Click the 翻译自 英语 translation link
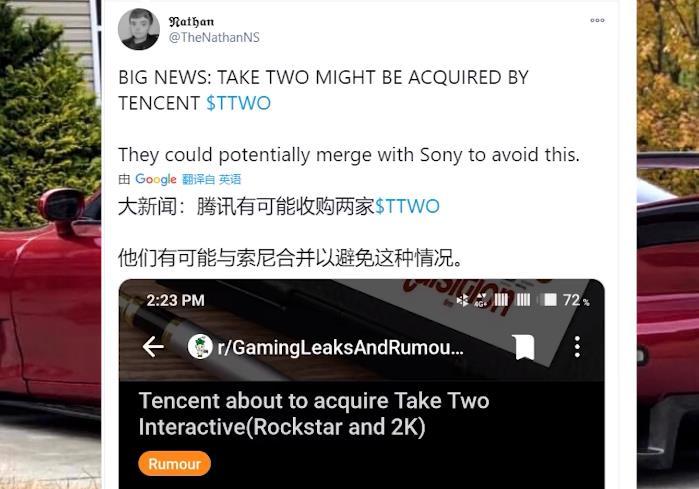This screenshot has width=699, height=489. (212, 179)
